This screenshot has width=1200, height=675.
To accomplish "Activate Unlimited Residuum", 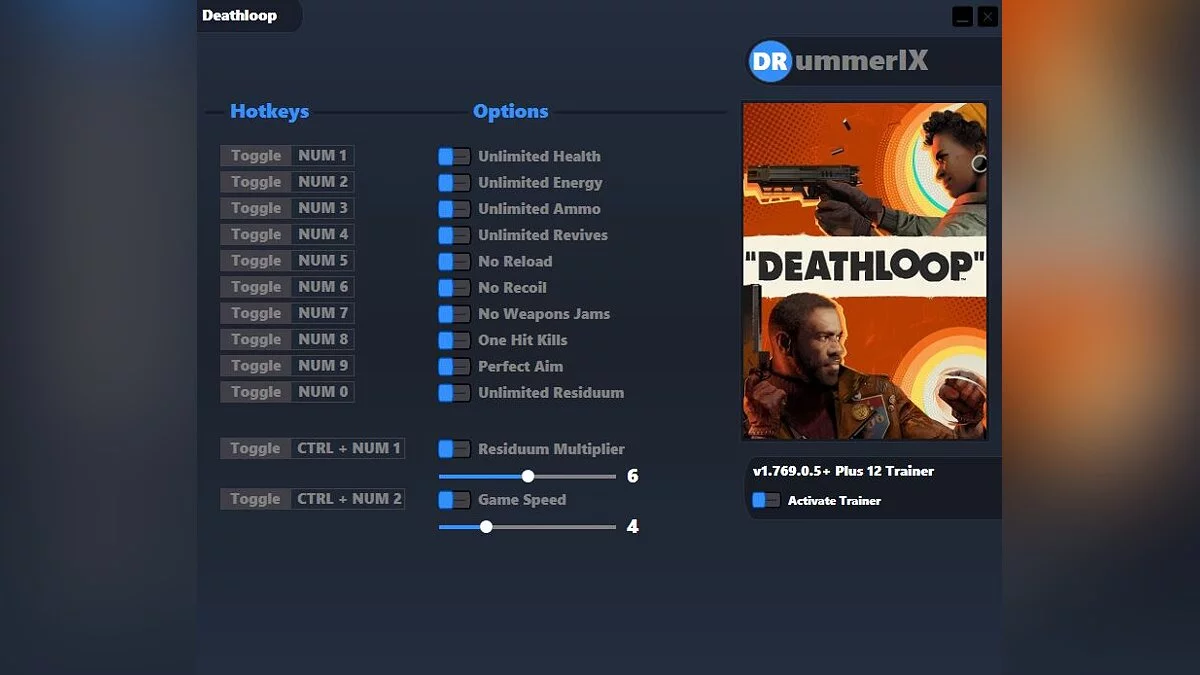I will (453, 393).
